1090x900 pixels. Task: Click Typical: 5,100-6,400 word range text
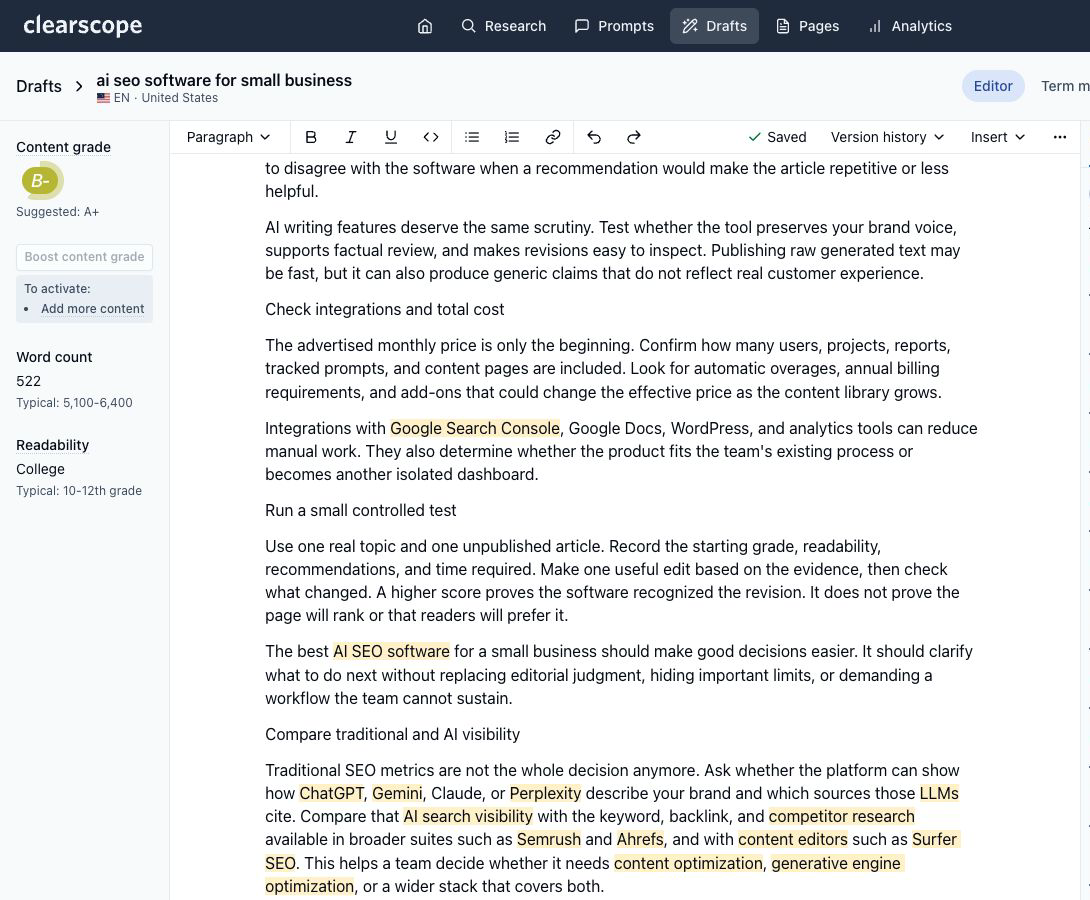pos(74,402)
